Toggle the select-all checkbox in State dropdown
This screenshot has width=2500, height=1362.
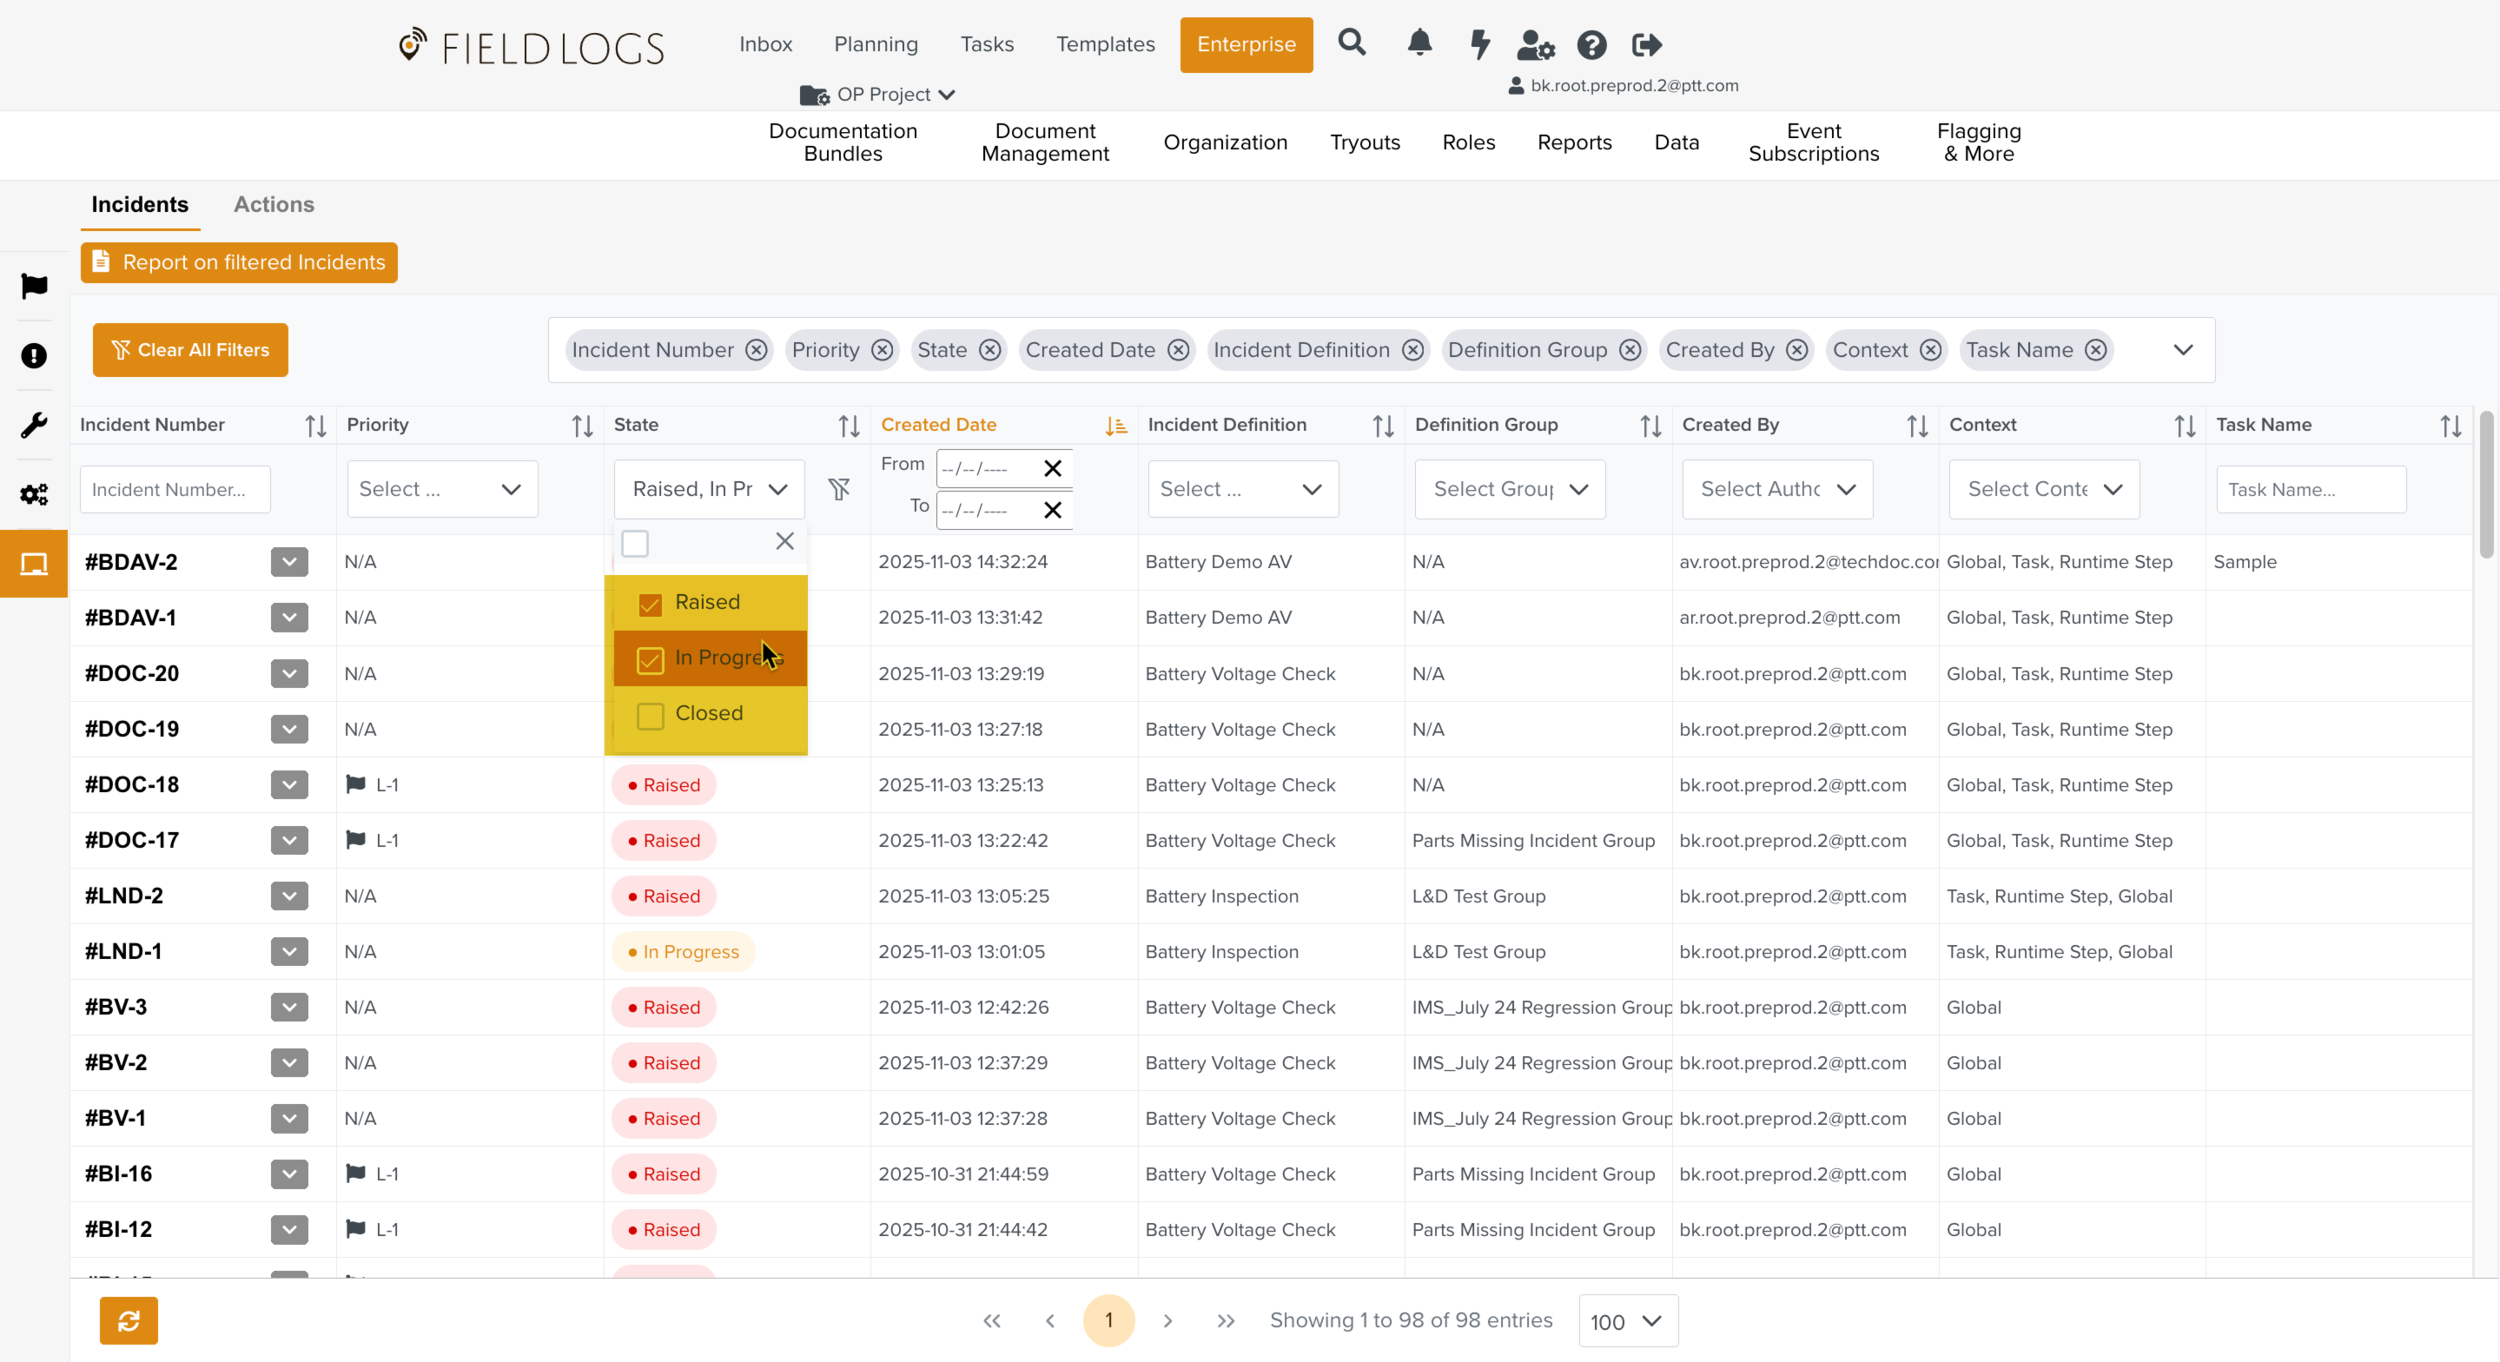635,543
